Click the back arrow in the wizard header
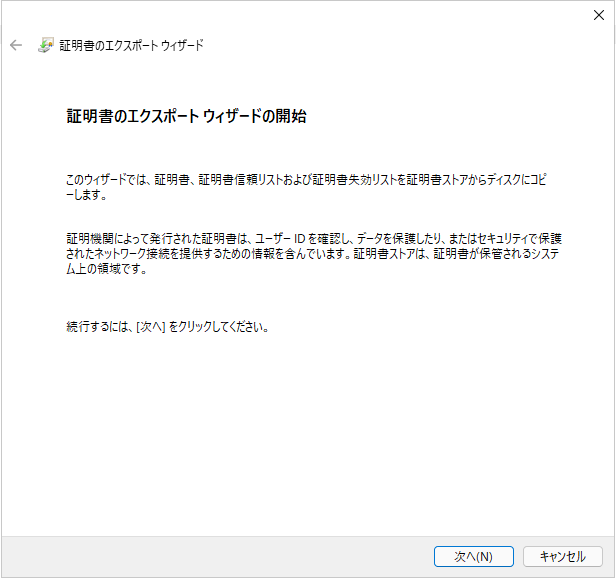616x580 pixels. [16, 45]
